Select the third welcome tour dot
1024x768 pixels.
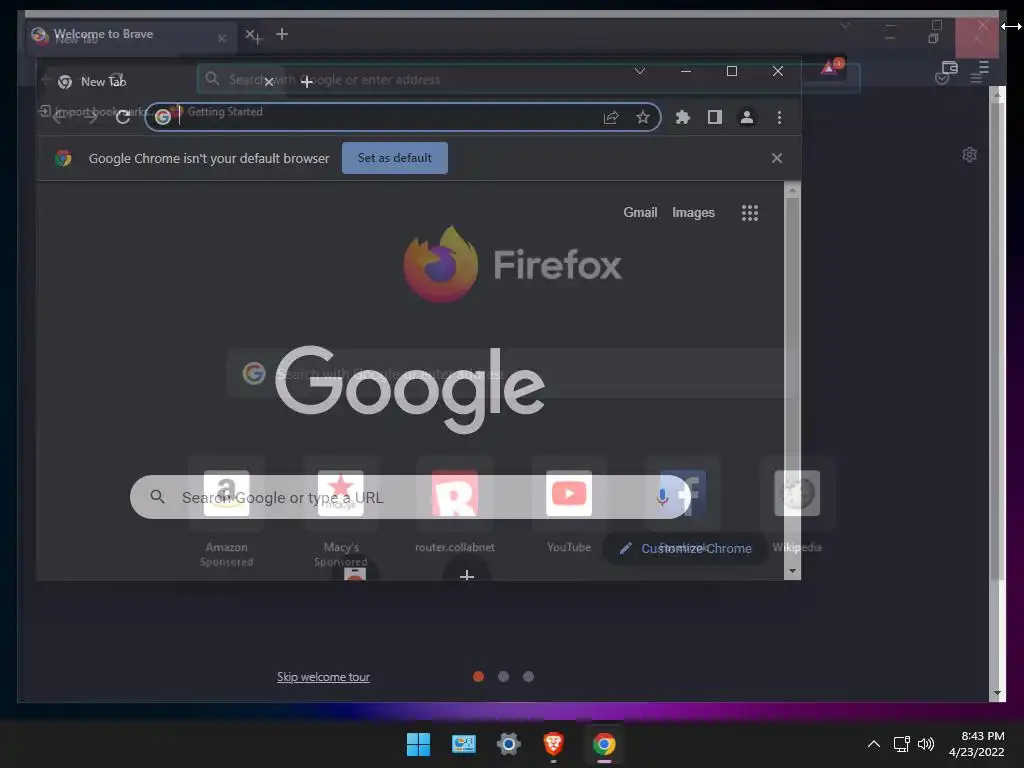coord(528,677)
